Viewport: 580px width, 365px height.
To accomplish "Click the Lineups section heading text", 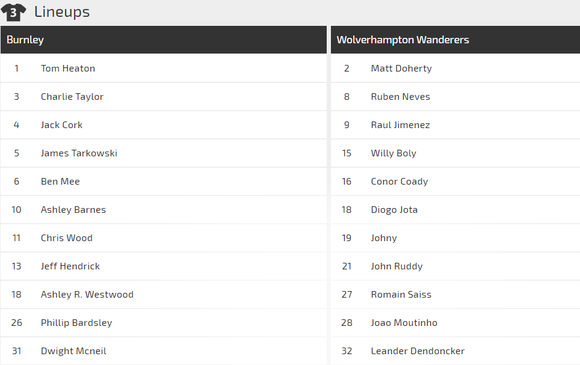I will pyautogui.click(x=62, y=12).
